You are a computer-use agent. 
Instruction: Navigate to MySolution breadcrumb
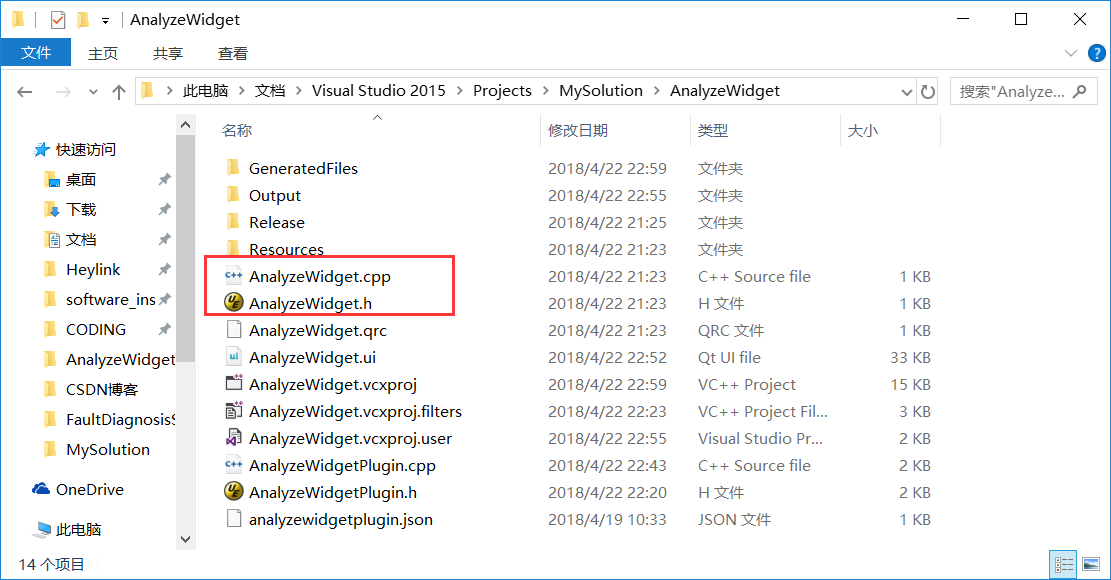[x=601, y=91]
